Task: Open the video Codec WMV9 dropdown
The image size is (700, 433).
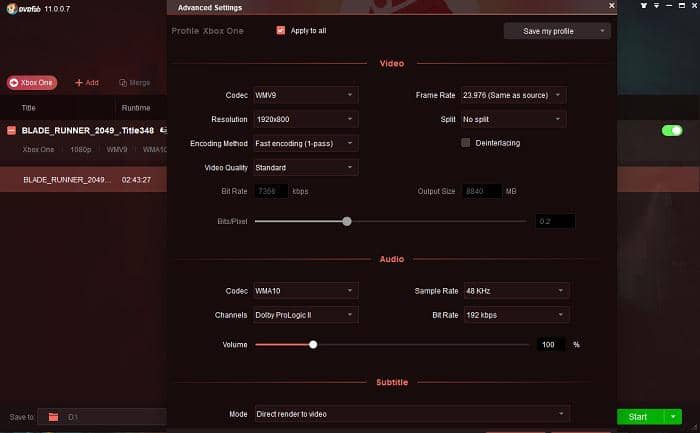Action: [305, 95]
